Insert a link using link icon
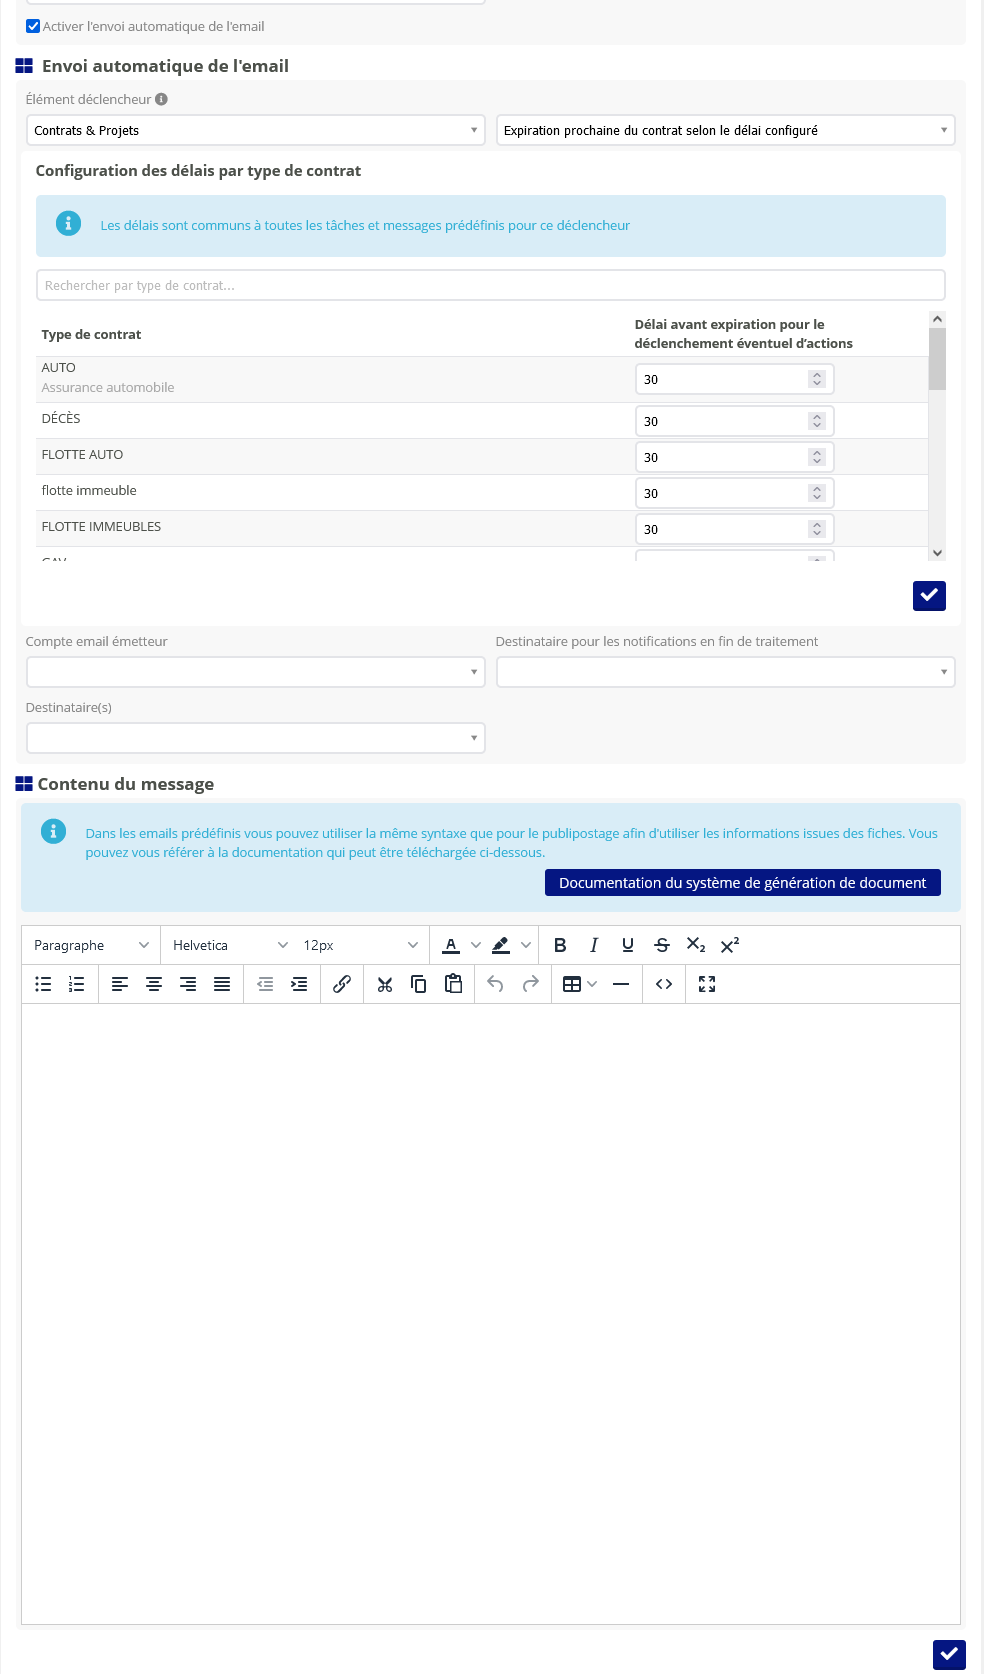Screen dimensions: 984x1674 coord(342,984)
